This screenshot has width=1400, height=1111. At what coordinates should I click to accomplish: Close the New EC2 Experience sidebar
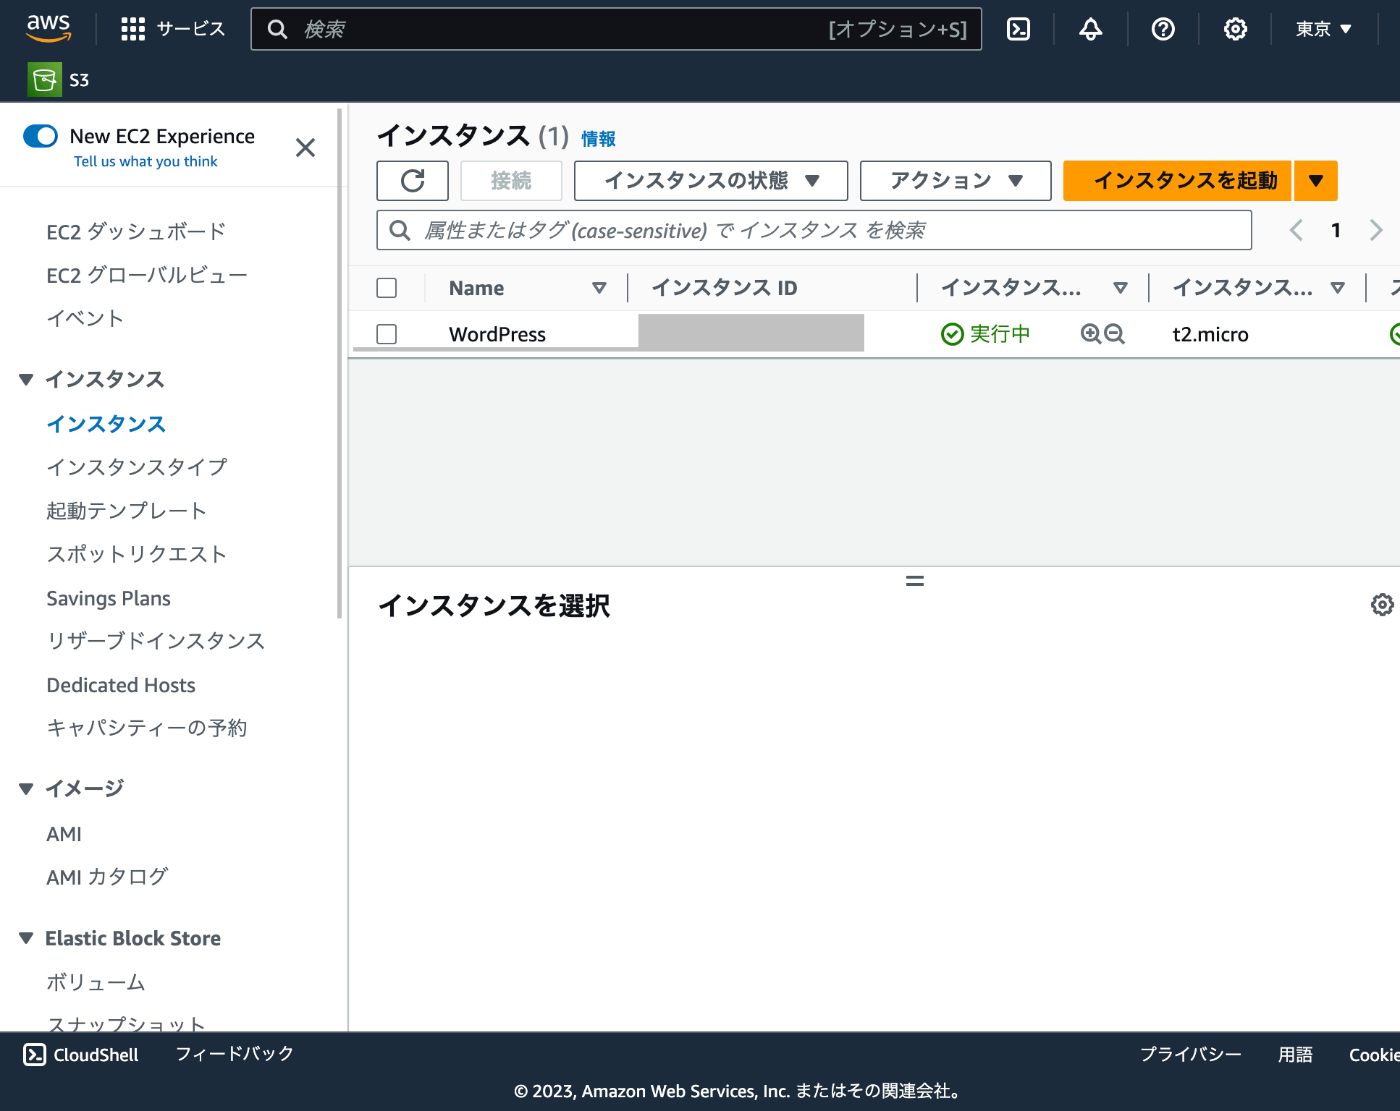[306, 148]
